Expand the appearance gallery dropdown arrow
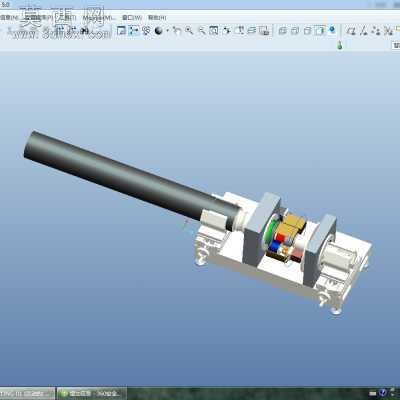This screenshot has height=400, width=400. coord(167,31)
